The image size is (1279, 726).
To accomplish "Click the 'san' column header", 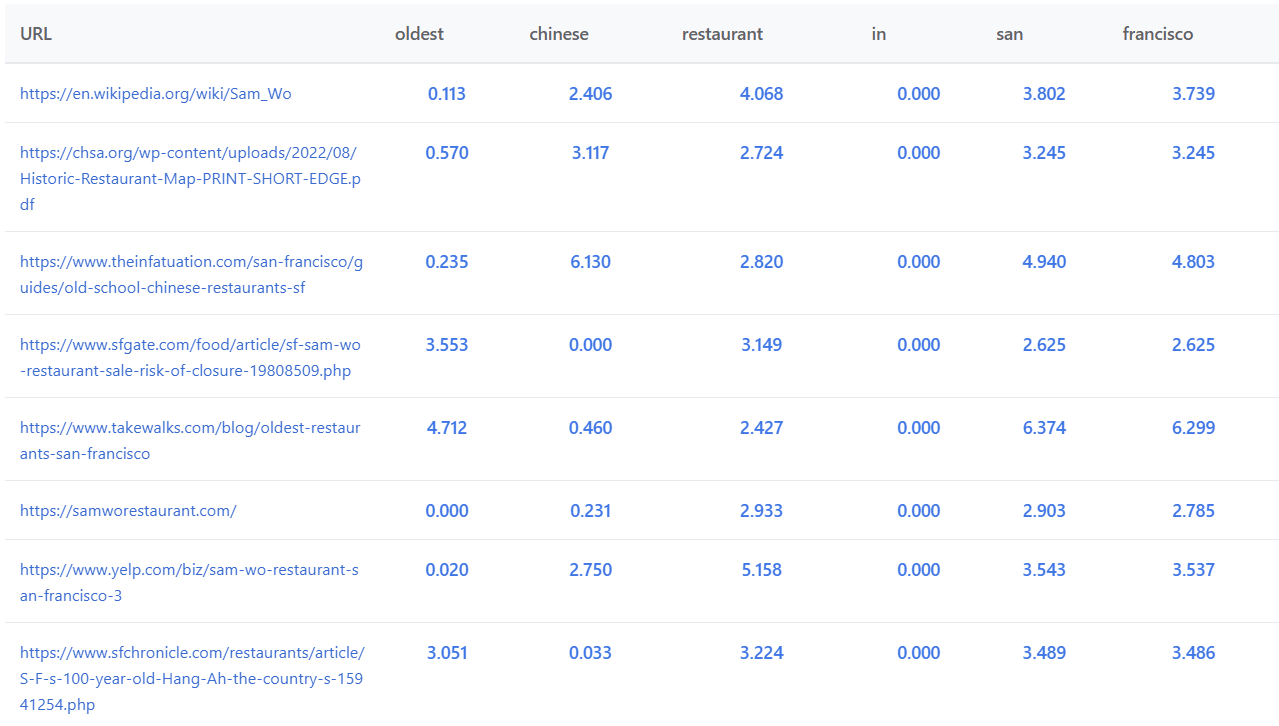I will [1009, 34].
